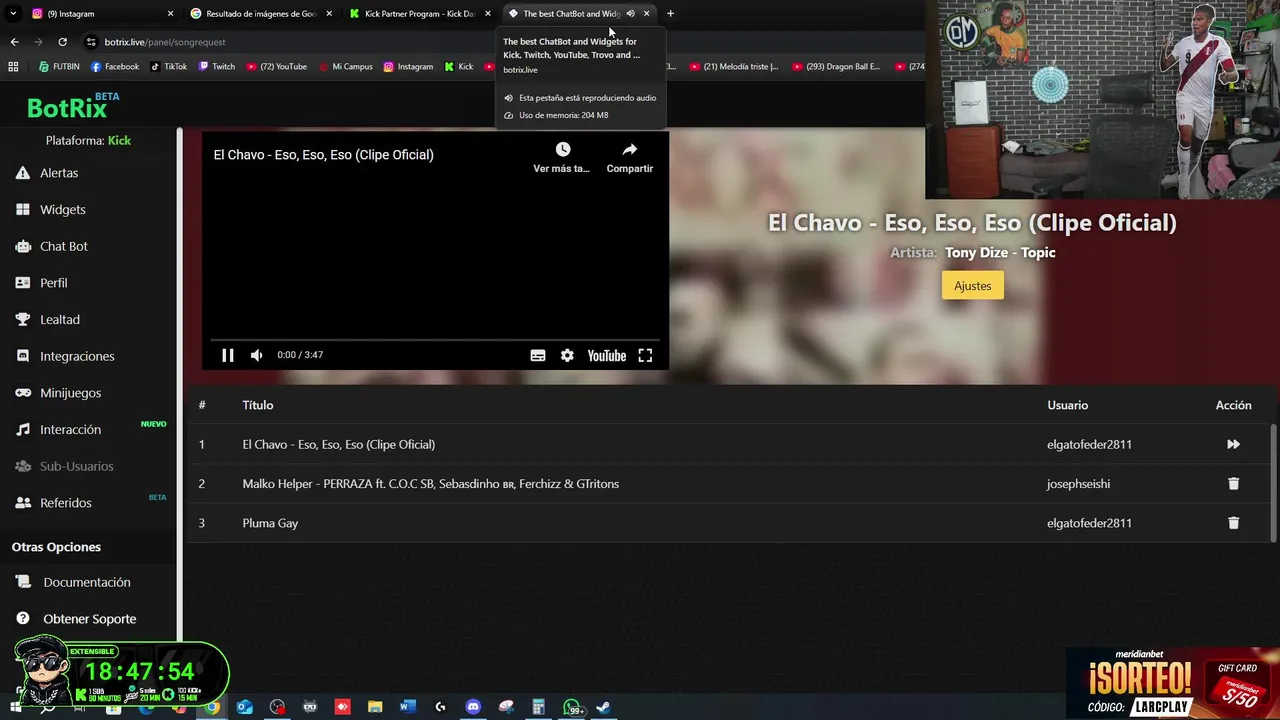Image resolution: width=1280 pixels, height=720 pixels.
Task: Open Outlook from the taskbar
Action: point(244,707)
